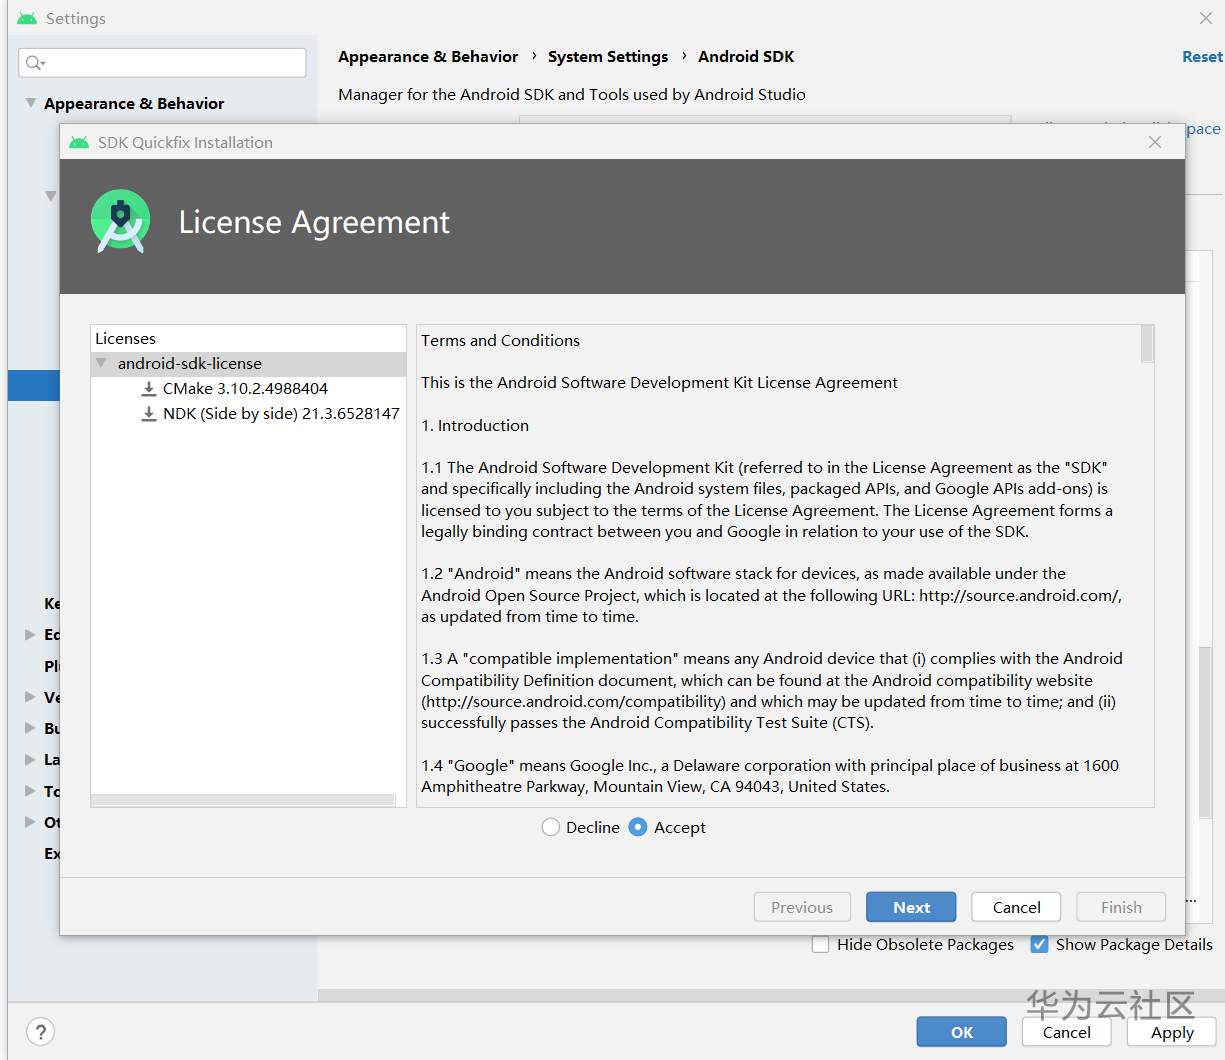Image resolution: width=1225 pixels, height=1060 pixels.
Task: Click the Android Studio logo in License Agreement header
Action: click(x=121, y=221)
